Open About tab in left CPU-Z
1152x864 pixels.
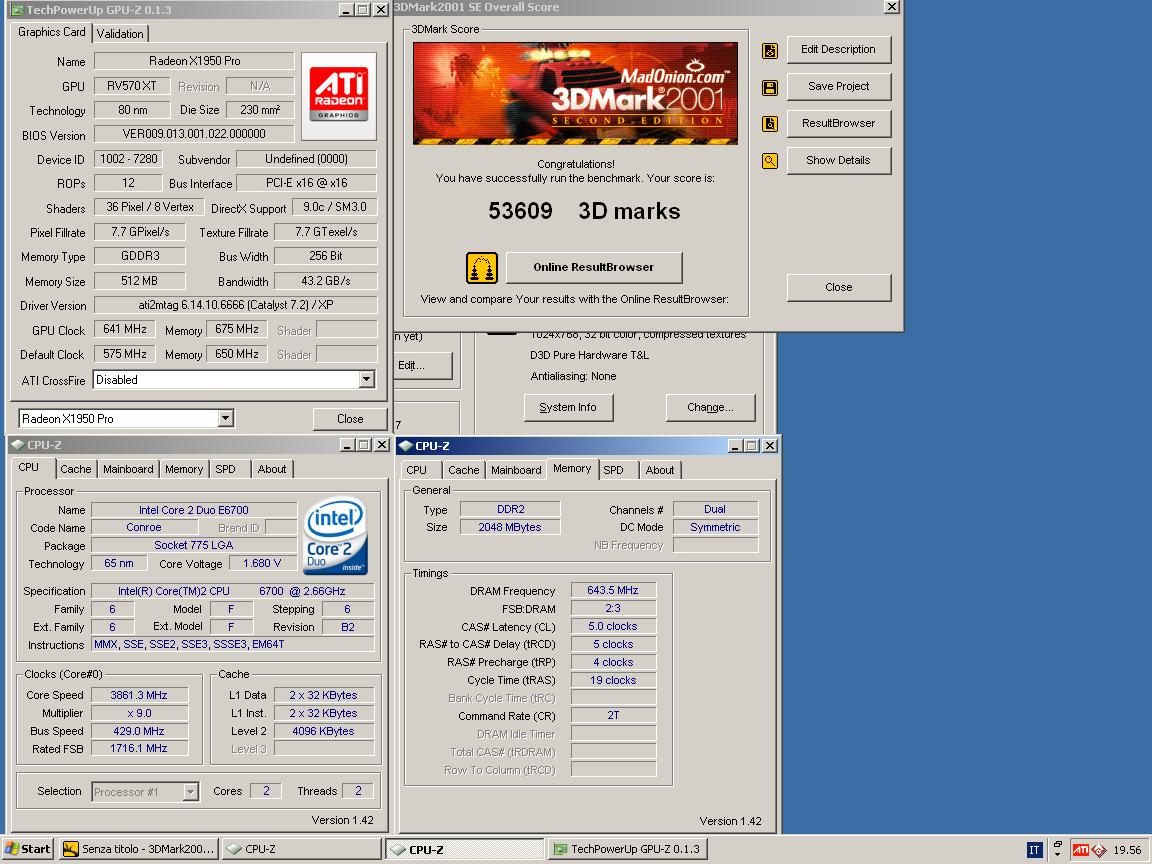(272, 469)
